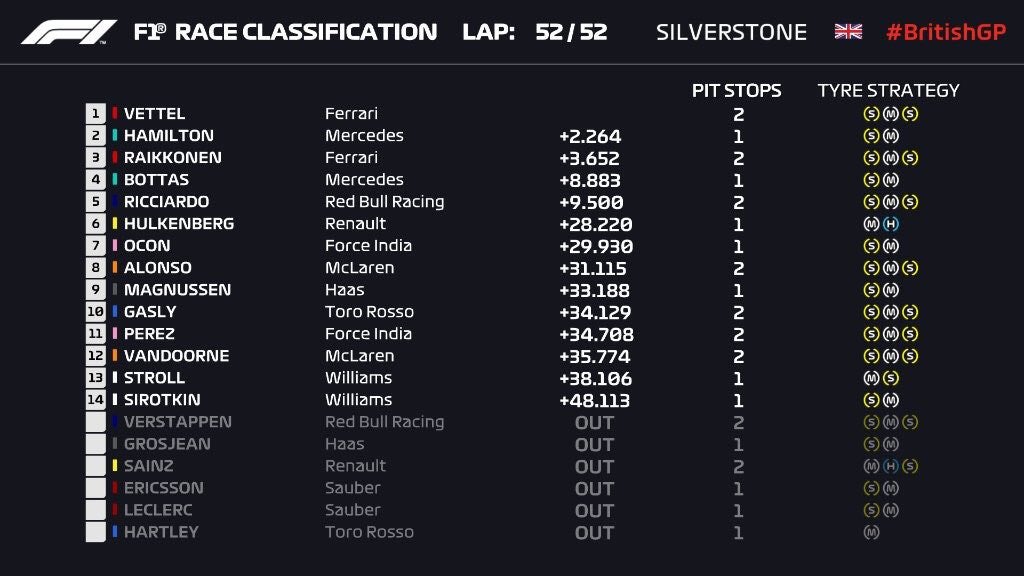Click the position 14 badge beside Sirotkin

[96, 400]
